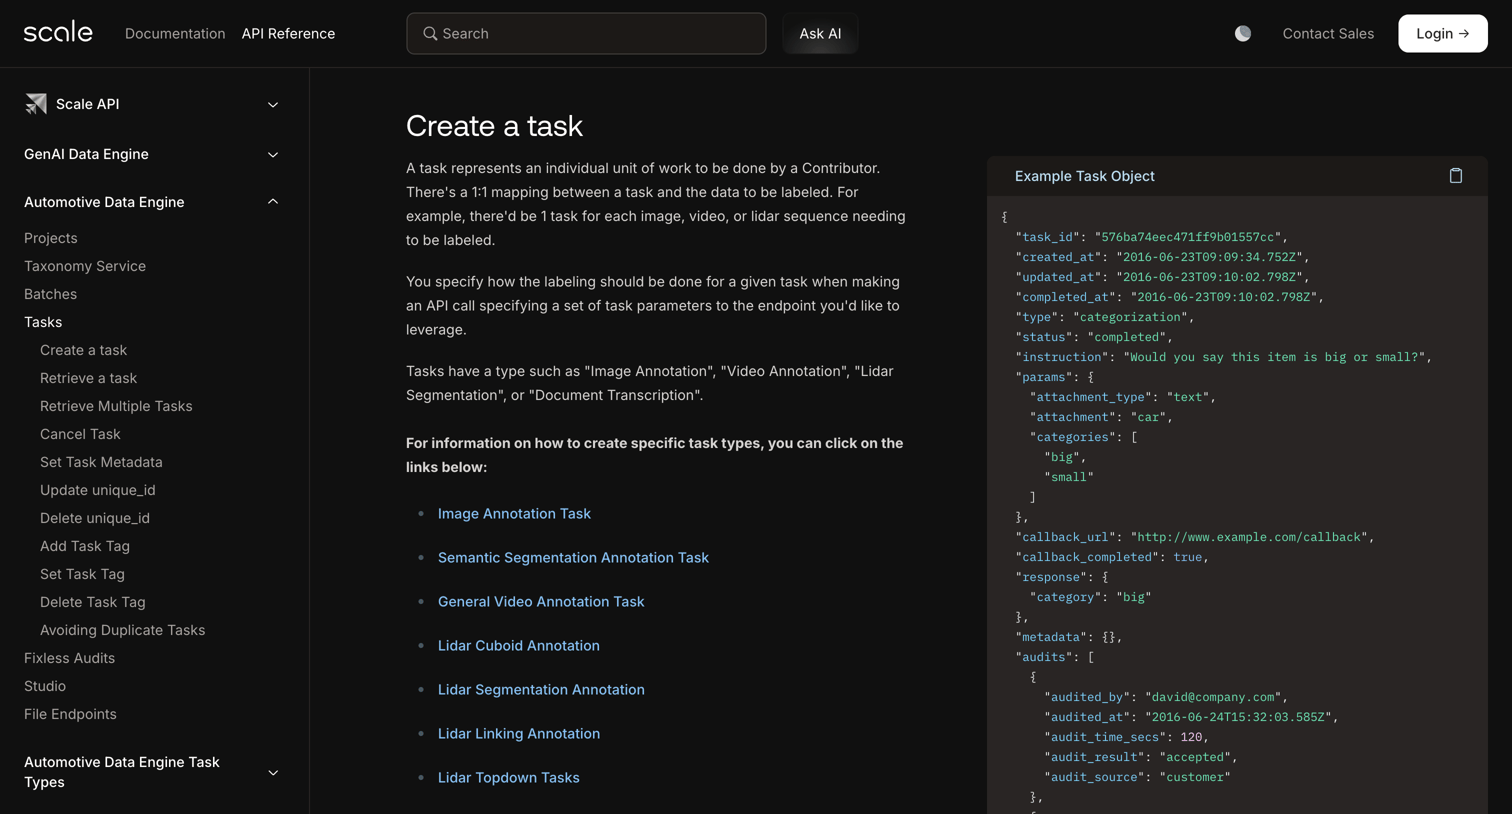
Task: Follow the Lidar Segmentation Annotation link
Action: coord(541,690)
